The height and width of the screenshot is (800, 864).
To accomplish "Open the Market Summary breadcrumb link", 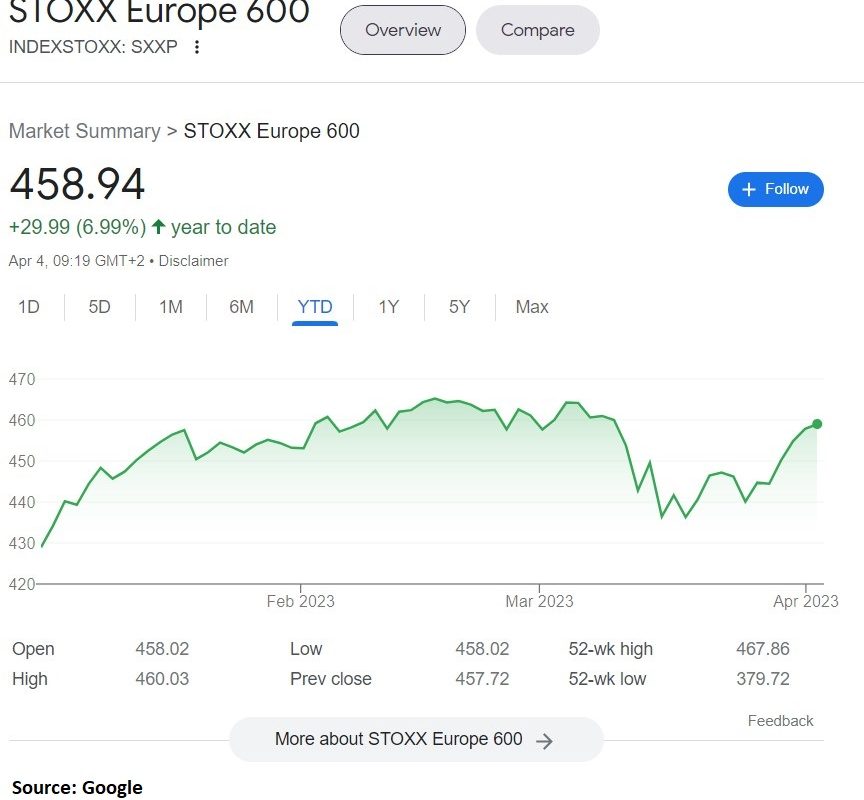I will click(x=85, y=131).
